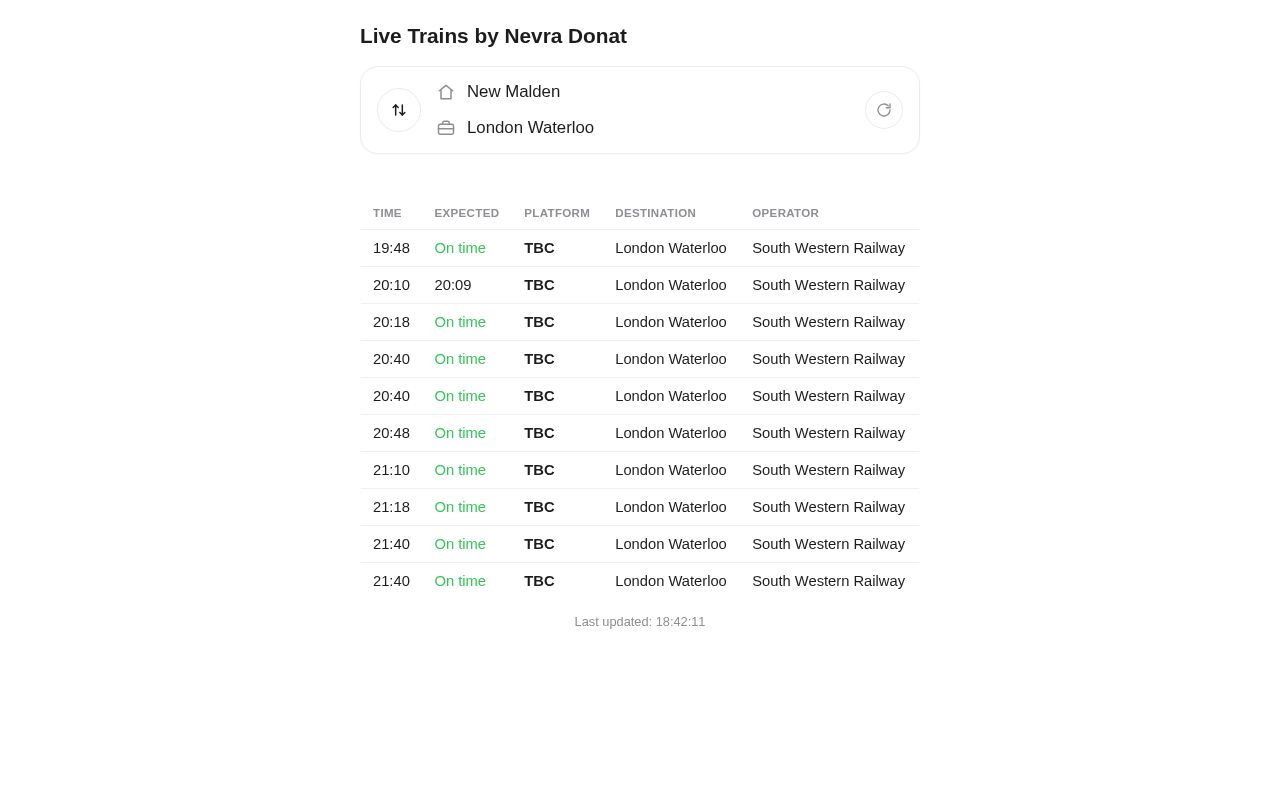Click London Waterloo destination in 20:48 row
Image resolution: width=1280 pixels, height=800 pixels.
click(671, 433)
